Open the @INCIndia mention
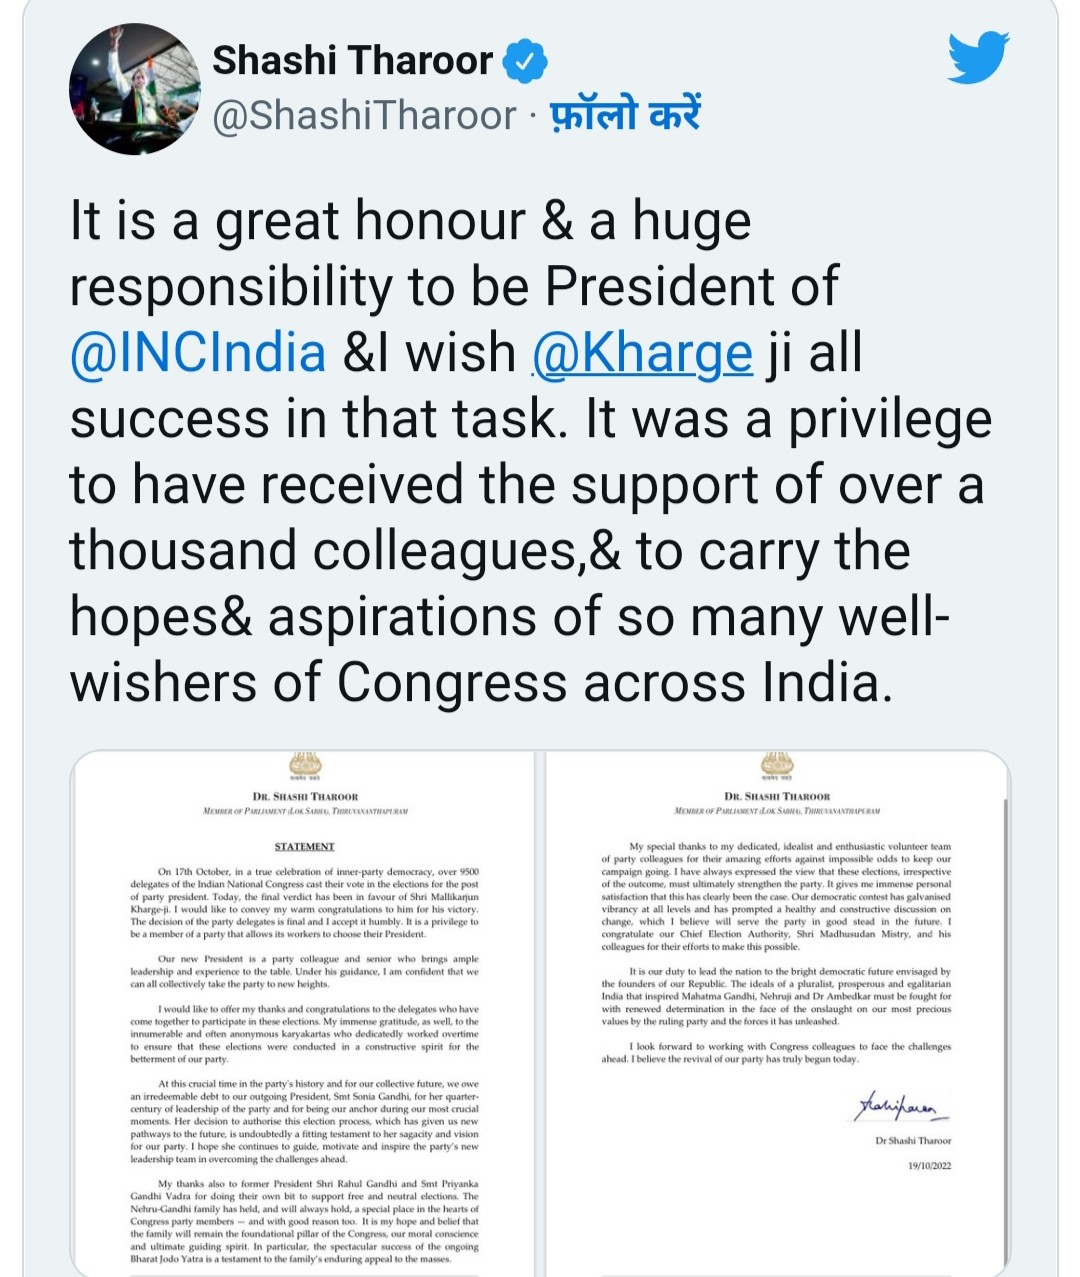 coord(198,353)
